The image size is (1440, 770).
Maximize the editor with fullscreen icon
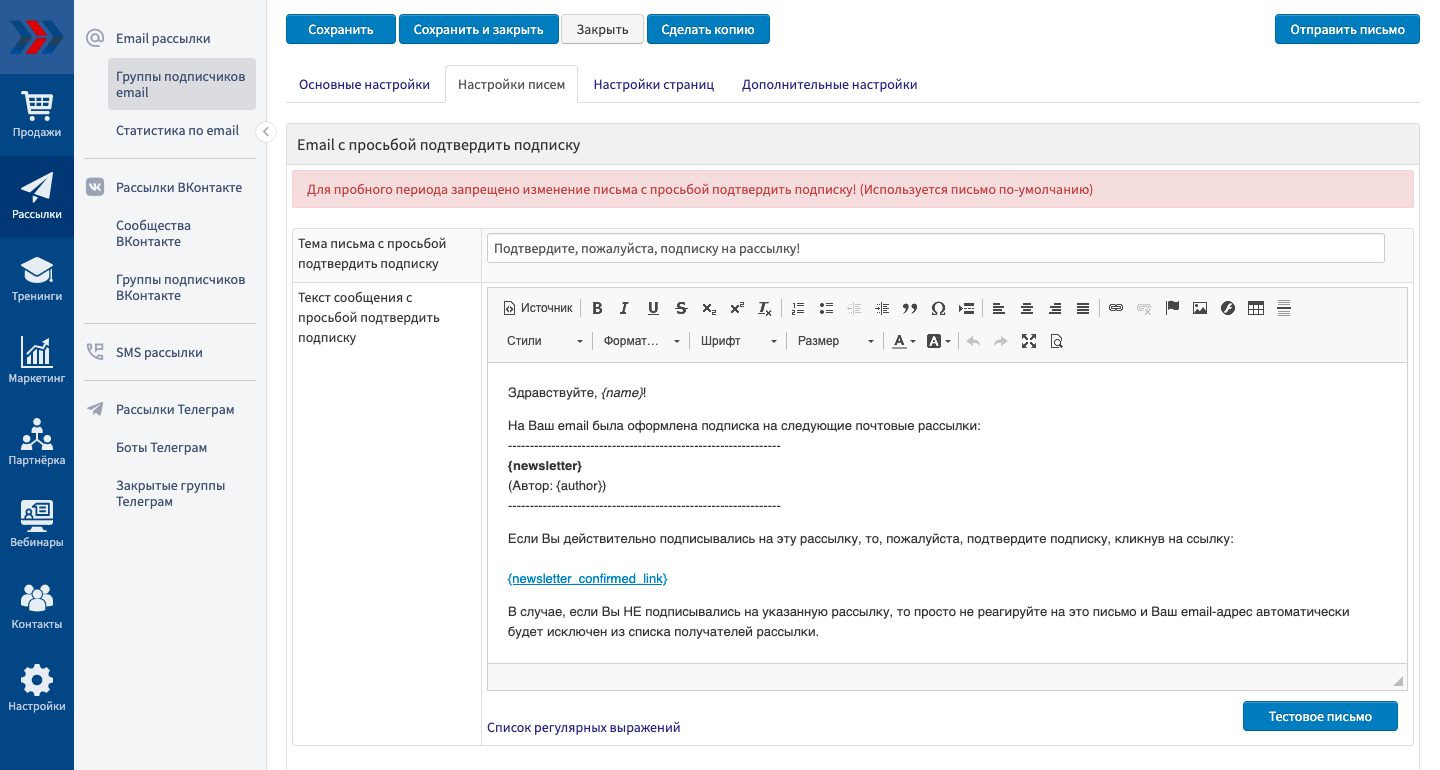(1029, 341)
